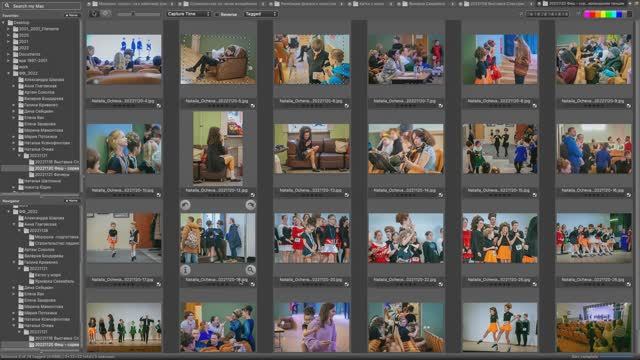Toggle the tag checkbox on 20221120-8.jpg

pos(535,106)
